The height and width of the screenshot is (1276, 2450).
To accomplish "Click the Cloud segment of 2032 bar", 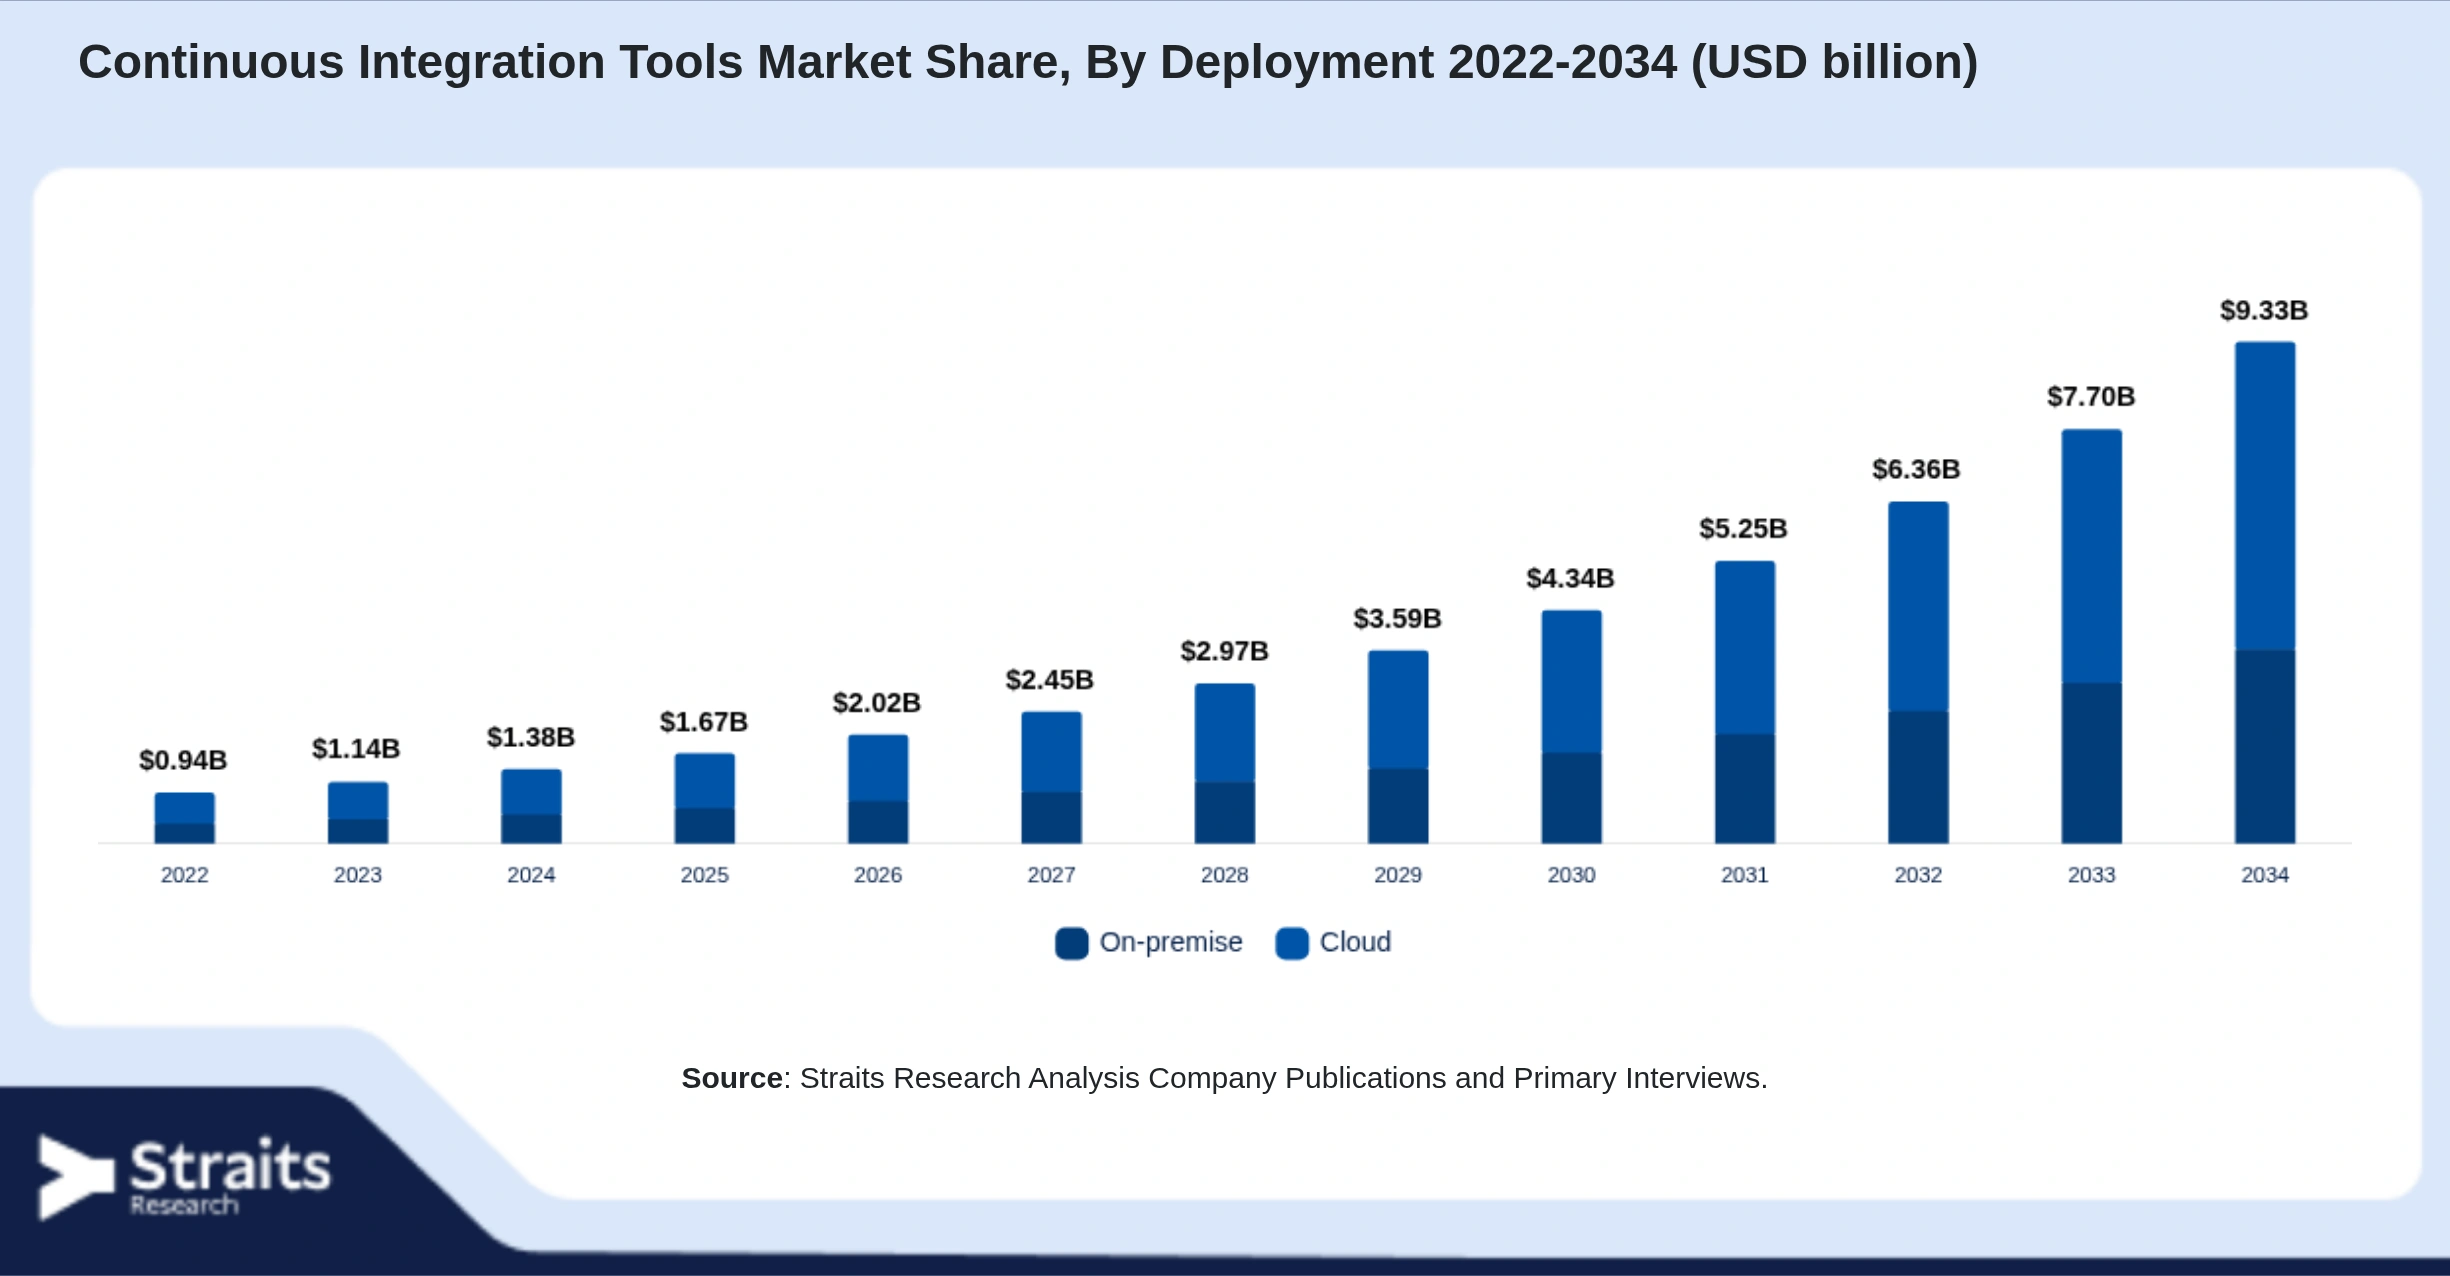I will click(1918, 607).
